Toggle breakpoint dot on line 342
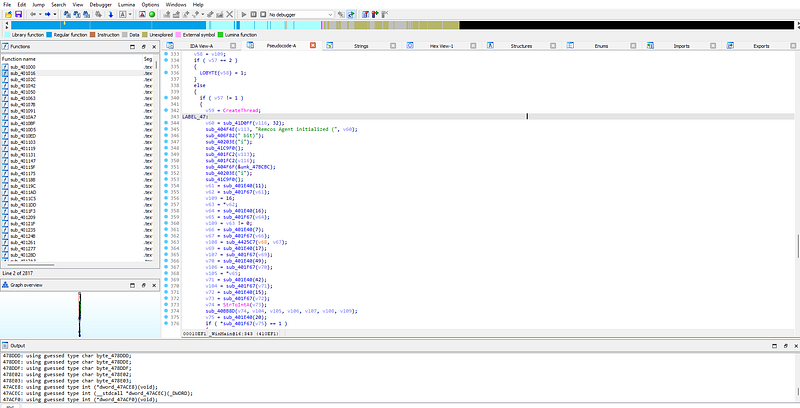Image resolution: width=800 pixels, height=408 pixels. pos(166,110)
